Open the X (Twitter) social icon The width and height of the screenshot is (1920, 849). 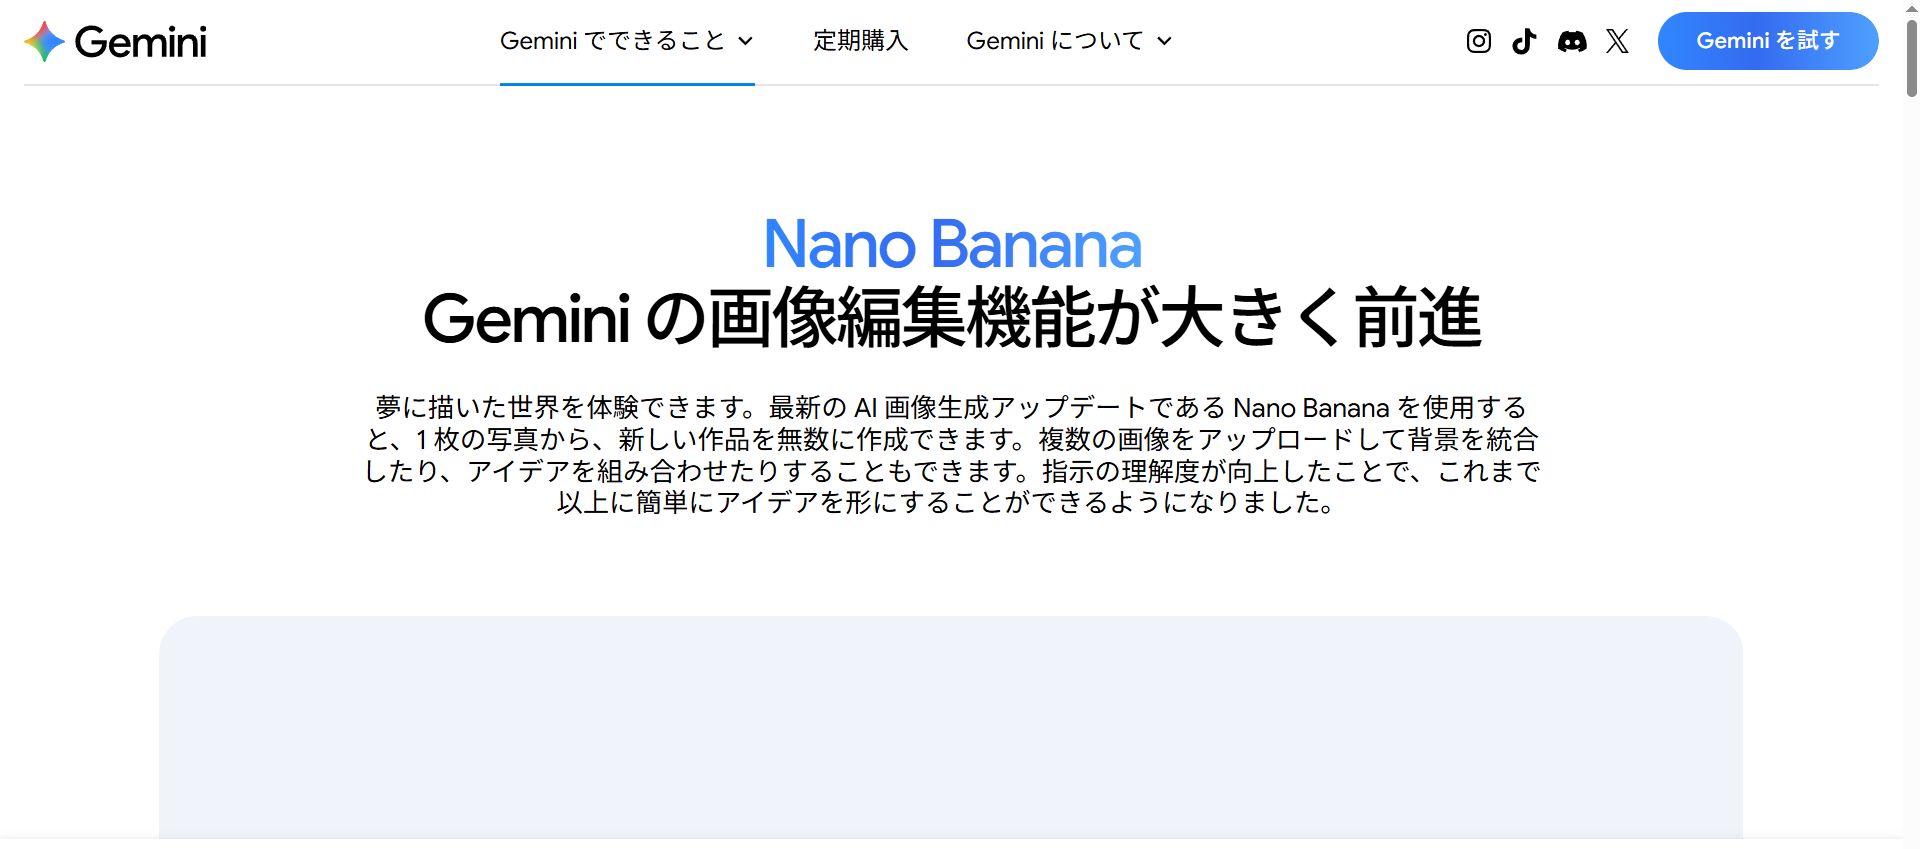click(x=1617, y=41)
